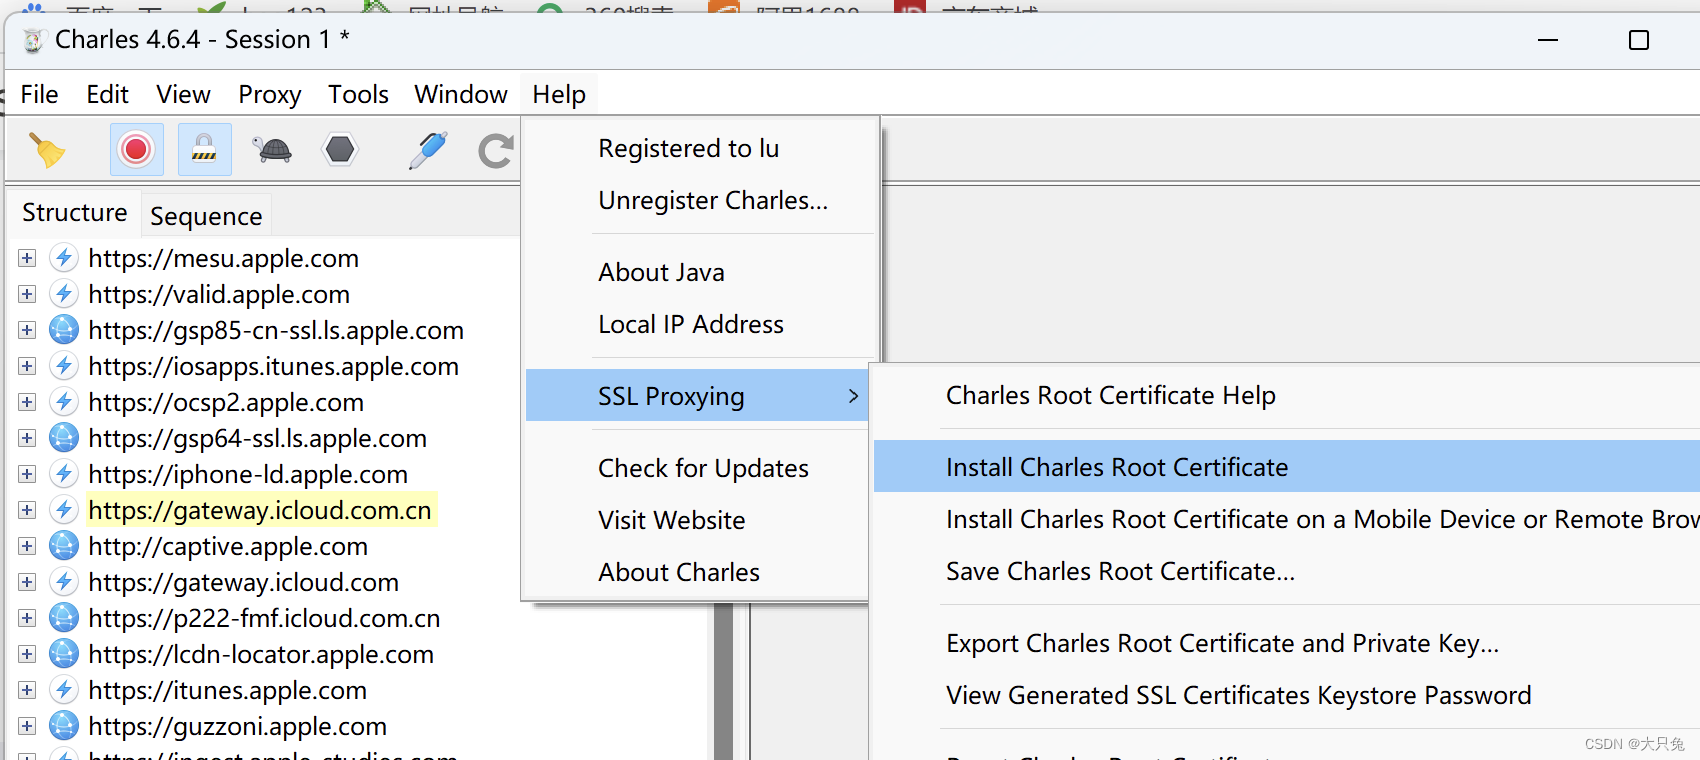The height and width of the screenshot is (760, 1700).
Task: Toggle SSL proxying padlock icon
Action: click(204, 150)
